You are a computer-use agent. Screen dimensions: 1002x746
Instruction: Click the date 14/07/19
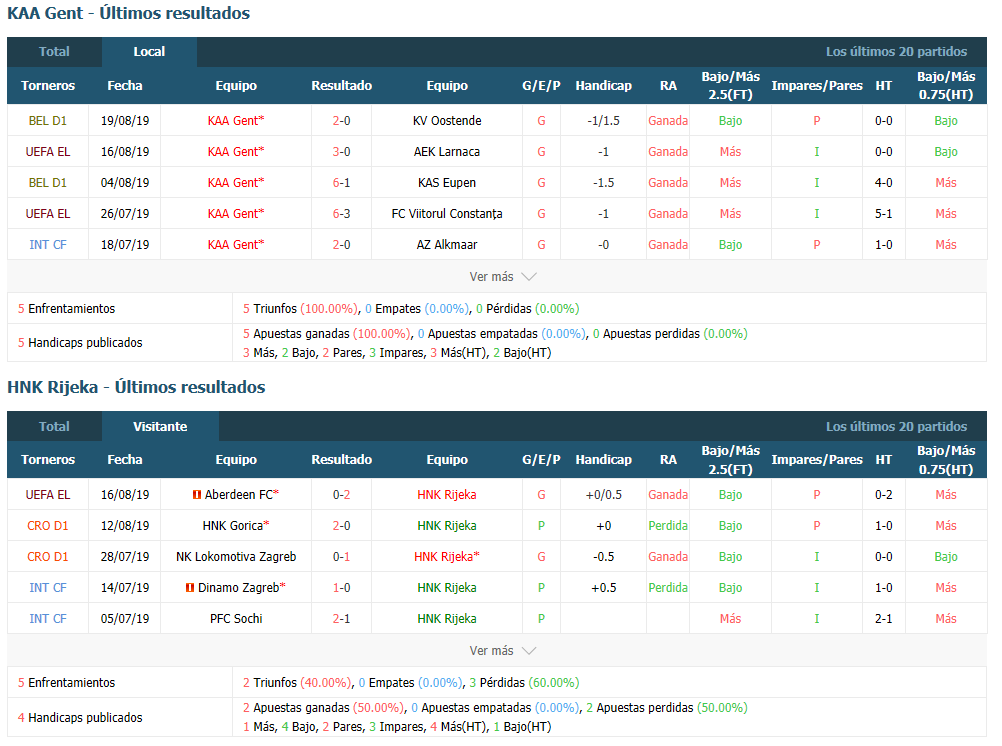[125, 587]
